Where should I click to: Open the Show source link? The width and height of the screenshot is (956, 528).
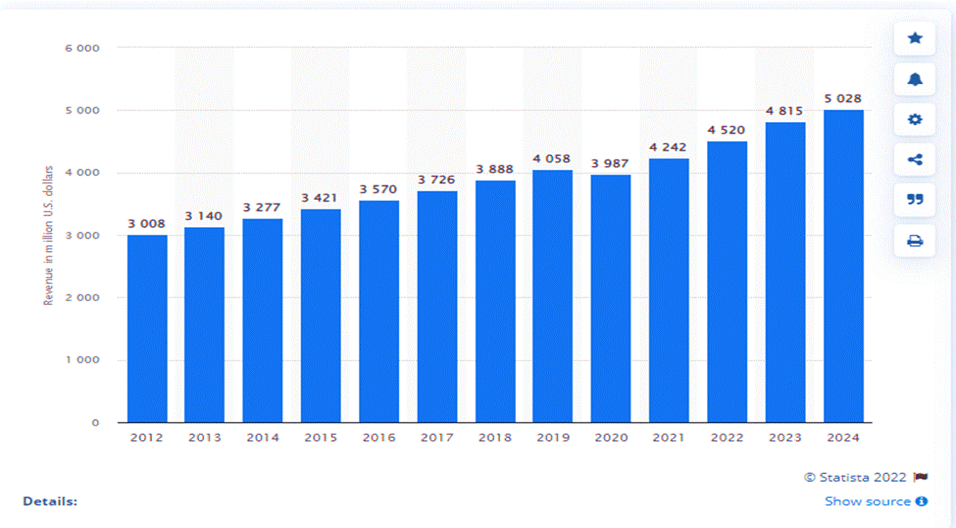click(x=868, y=501)
